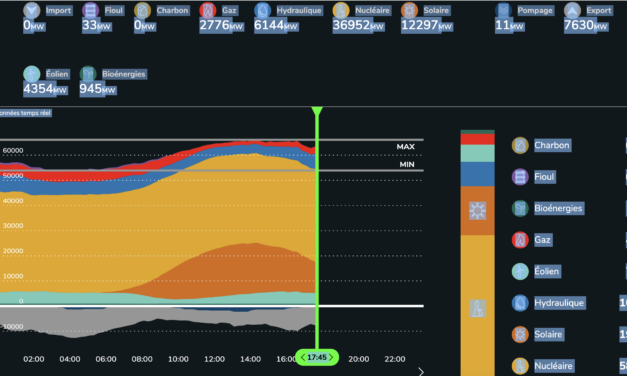Viewport: 627px width, 376px height.
Task: Click the blue Hydraulique segment of the stacked bar
Action: click(x=477, y=174)
